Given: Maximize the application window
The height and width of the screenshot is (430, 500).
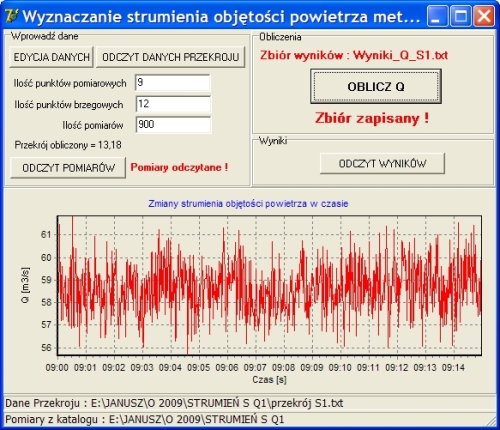Looking at the screenshot, I should point(461,16).
